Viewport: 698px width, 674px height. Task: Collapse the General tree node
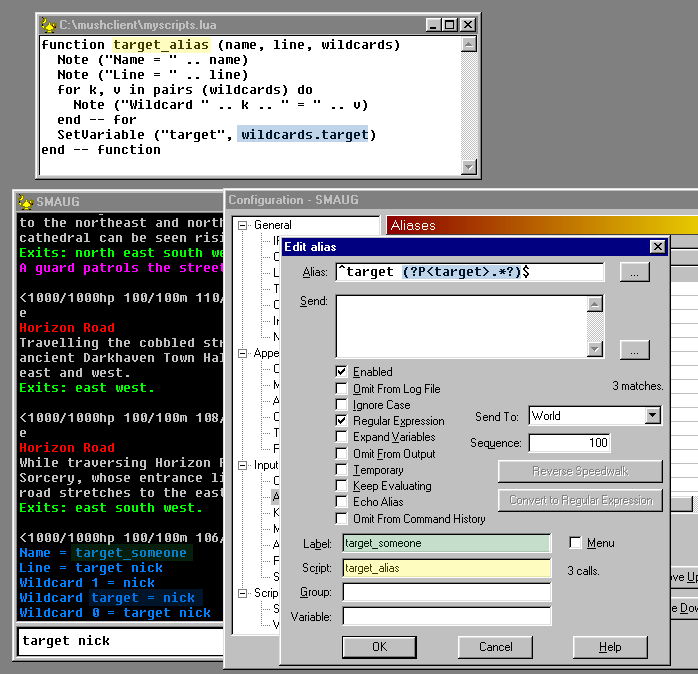pos(242,226)
